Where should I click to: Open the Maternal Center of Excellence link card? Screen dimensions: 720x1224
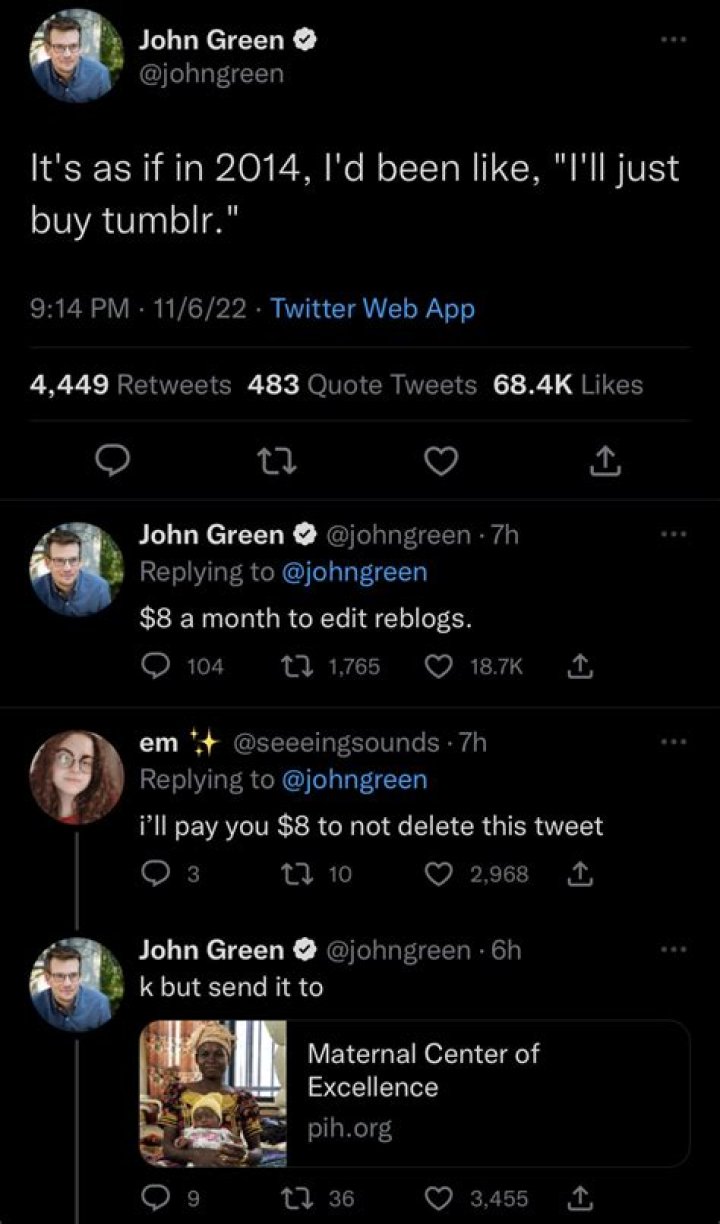point(414,1092)
